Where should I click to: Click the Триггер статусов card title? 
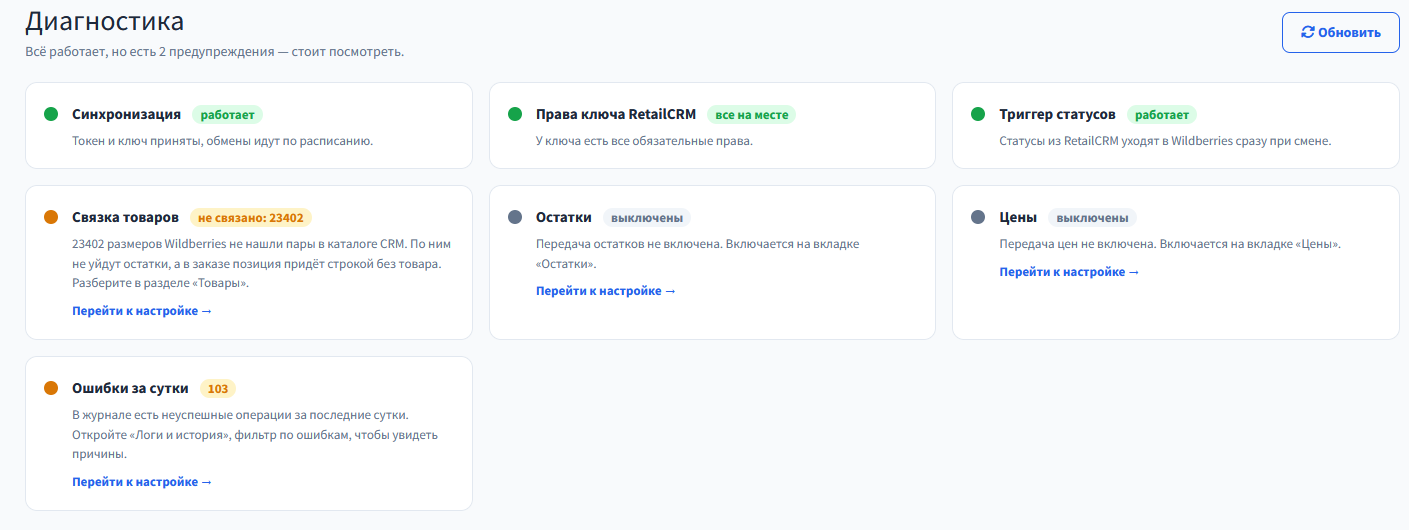[x=1057, y=114]
